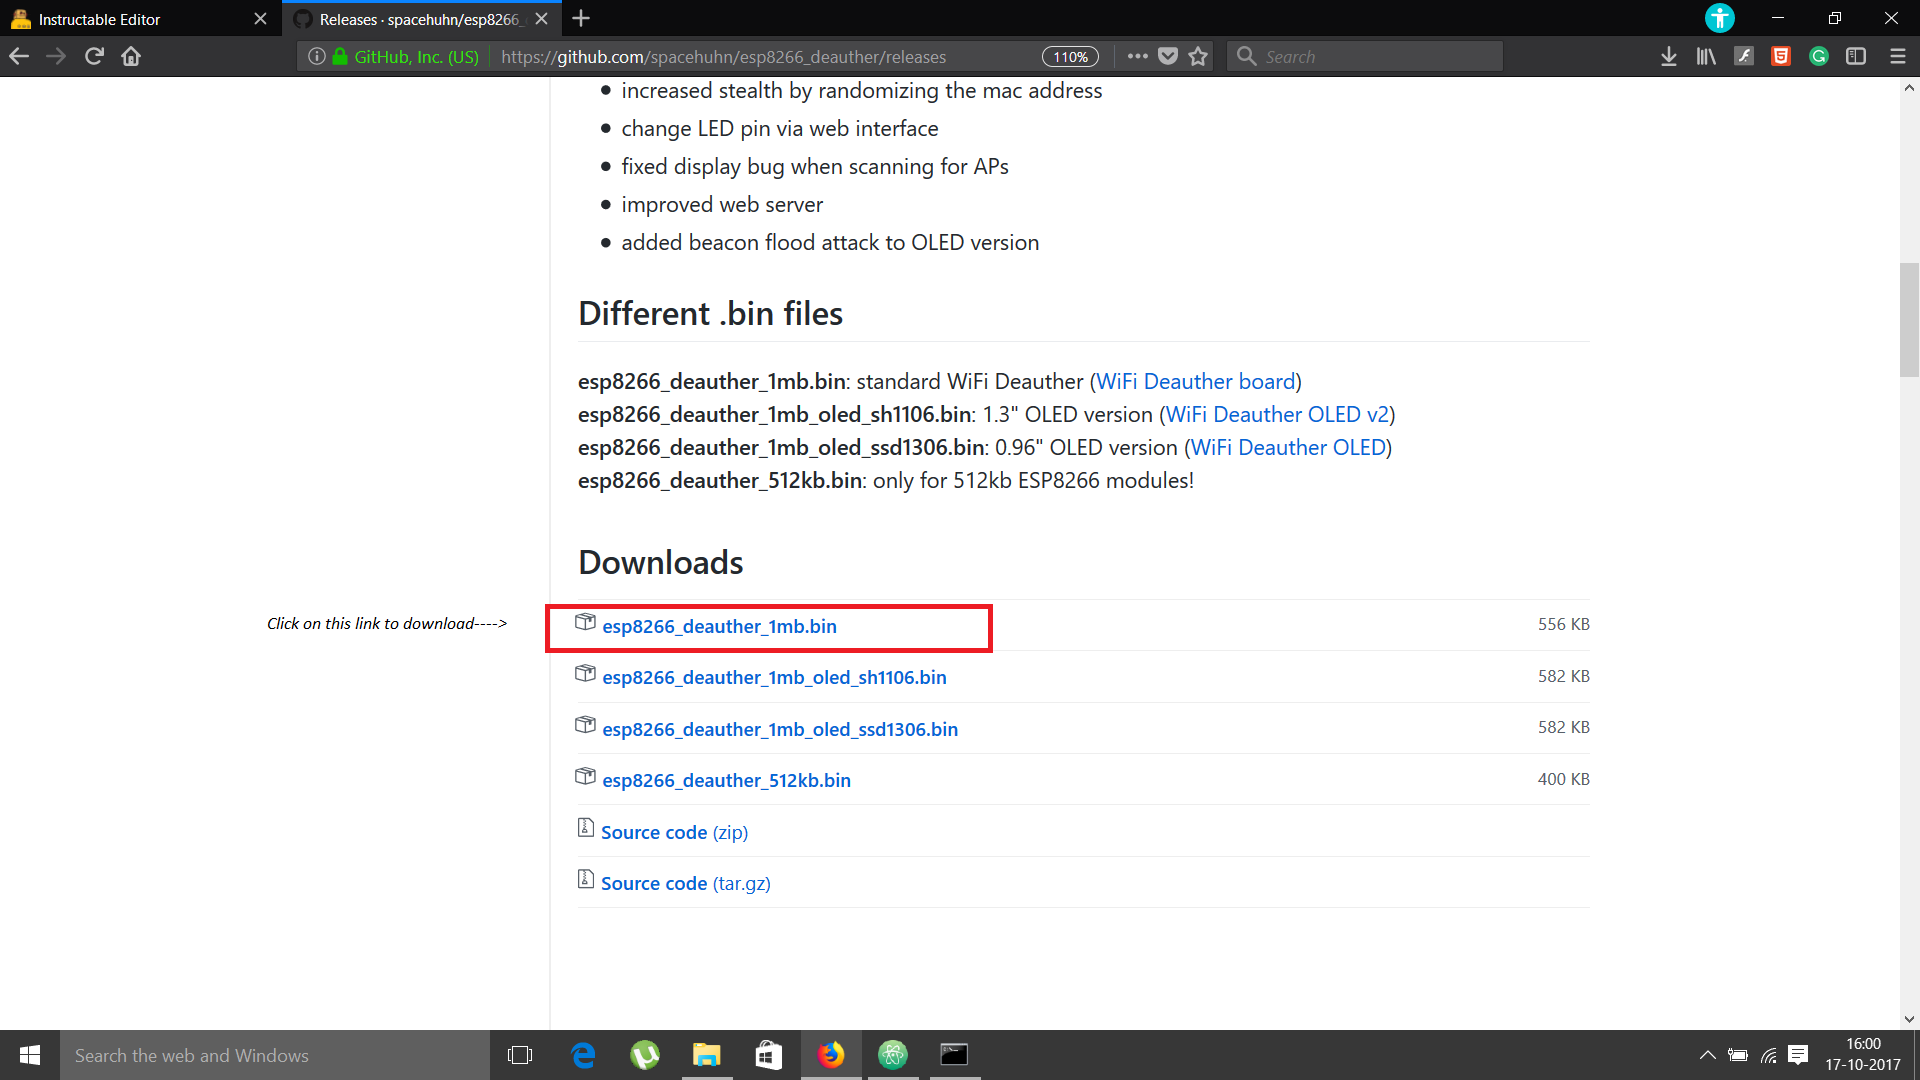This screenshot has height=1080, width=1920.
Task: Reset the 110% zoom level badge
Action: tap(1070, 57)
